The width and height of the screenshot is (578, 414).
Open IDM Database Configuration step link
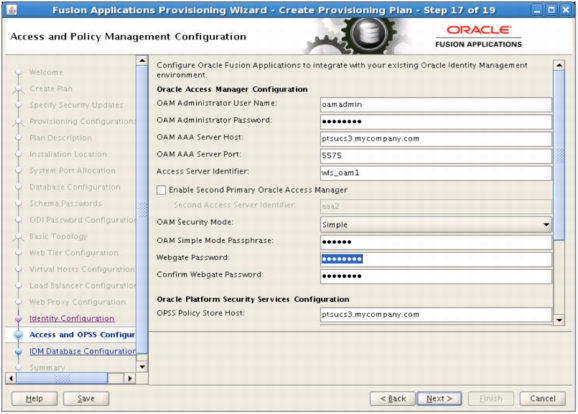(x=83, y=351)
